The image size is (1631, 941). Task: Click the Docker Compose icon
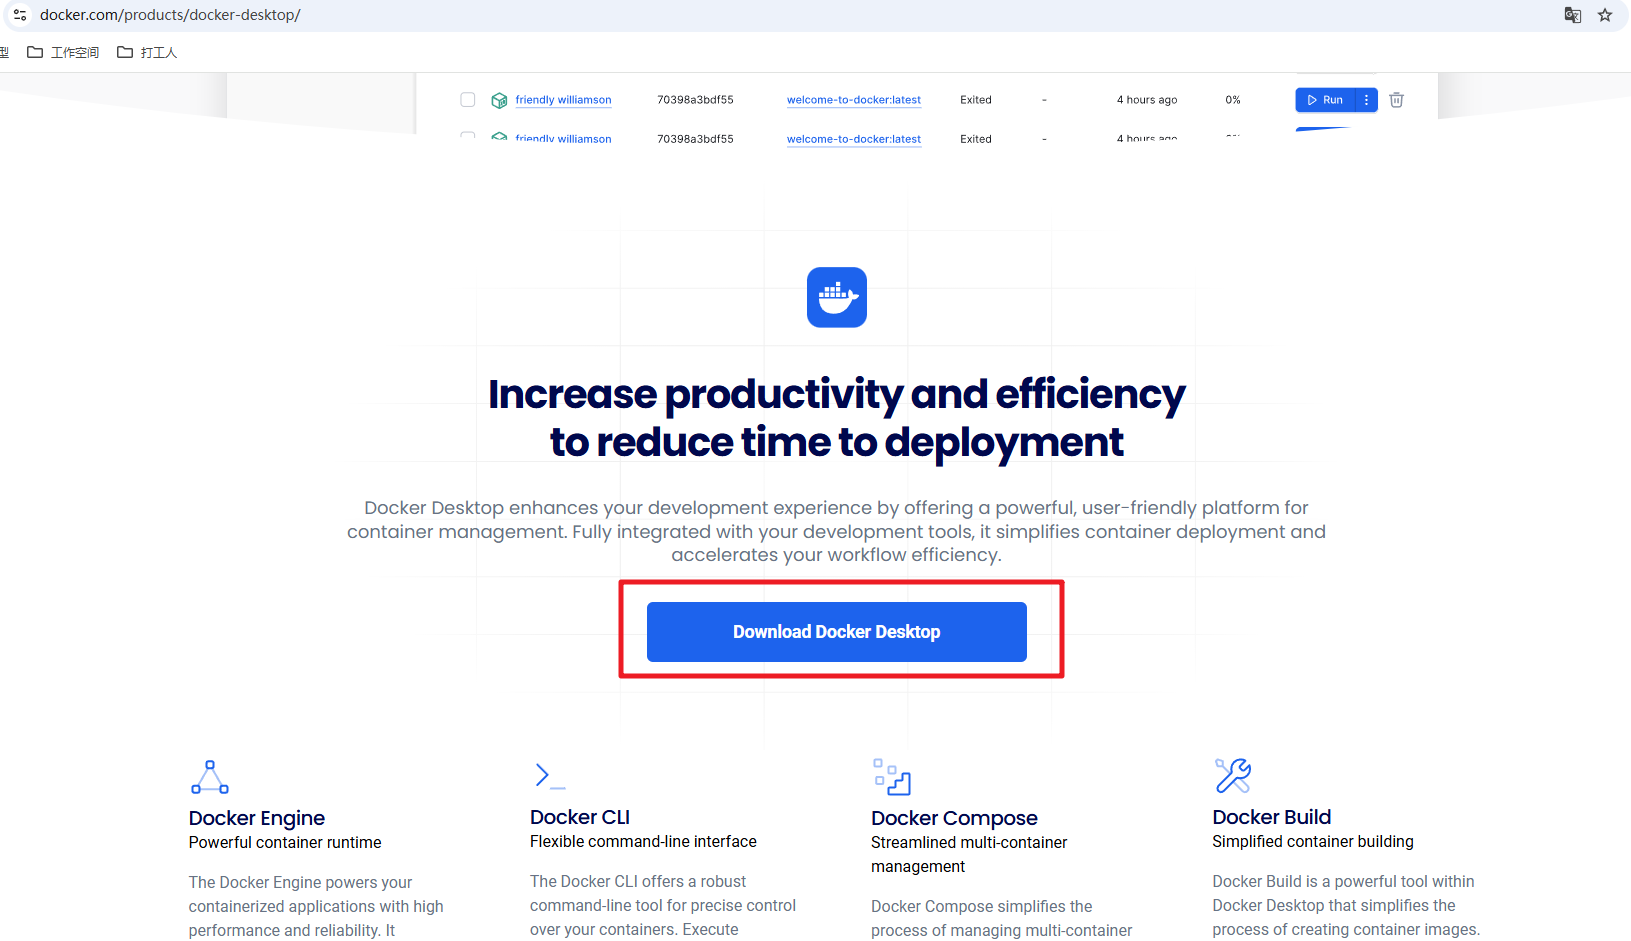pos(891,776)
